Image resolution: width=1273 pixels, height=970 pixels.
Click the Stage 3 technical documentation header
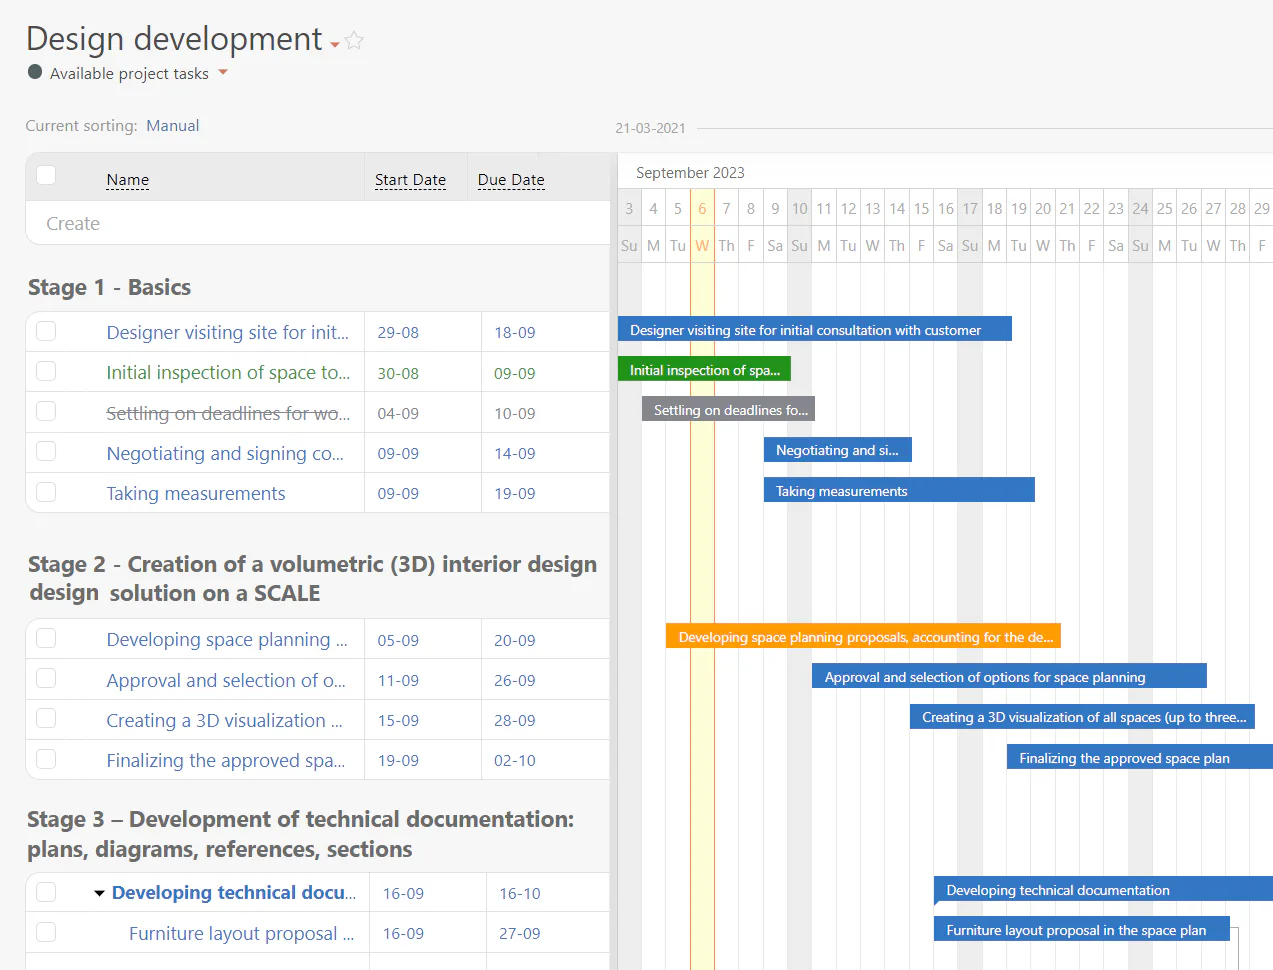tap(301, 834)
